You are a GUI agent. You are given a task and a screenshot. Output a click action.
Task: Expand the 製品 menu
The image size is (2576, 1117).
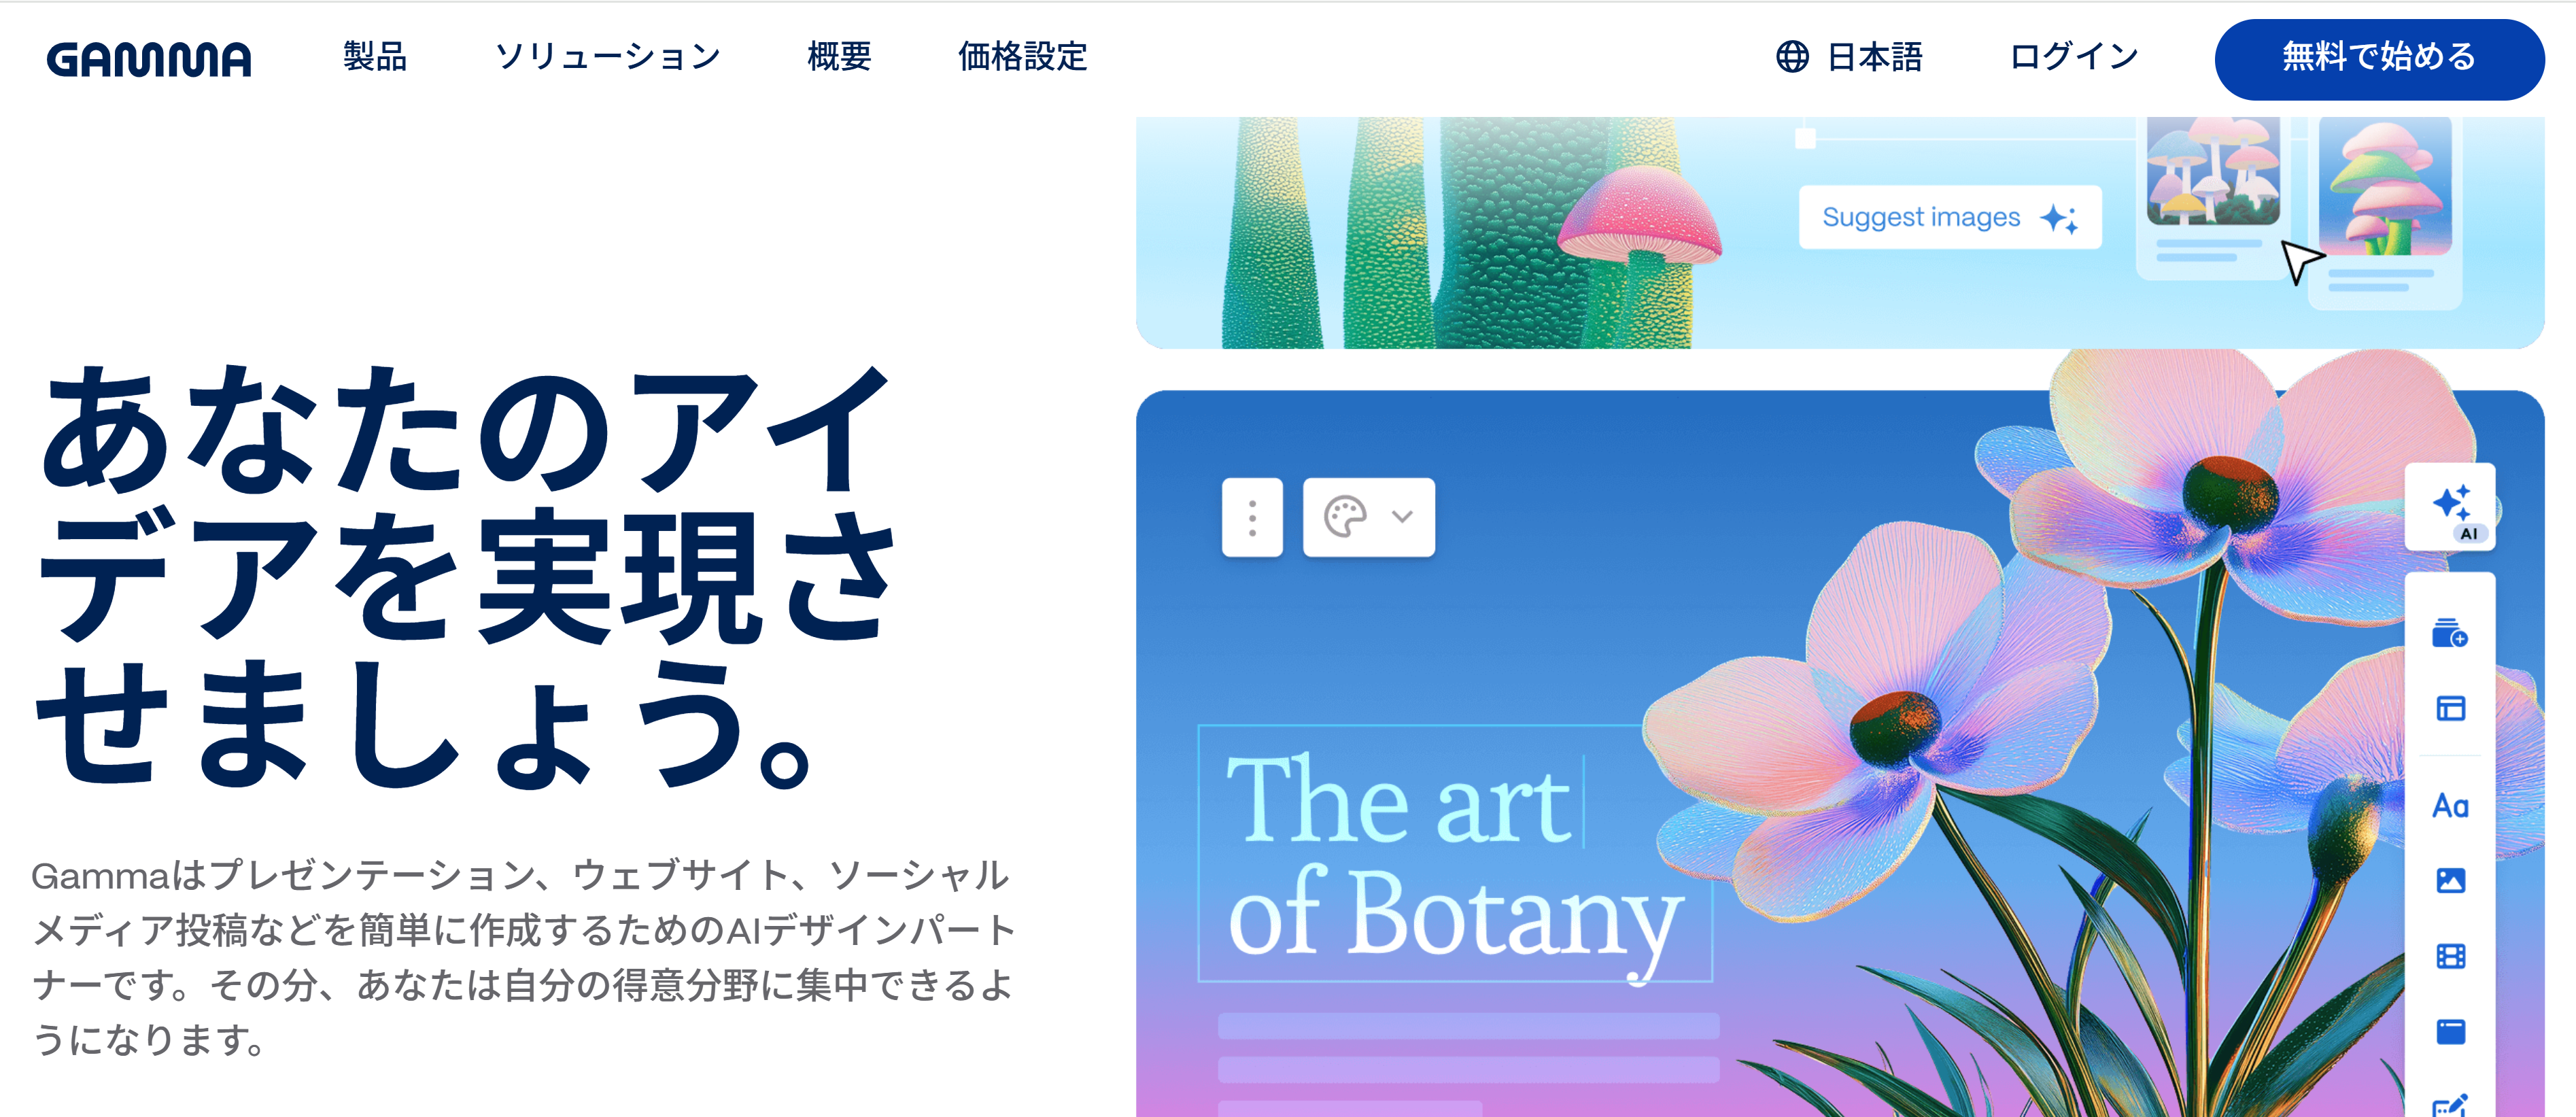pyautogui.click(x=375, y=57)
